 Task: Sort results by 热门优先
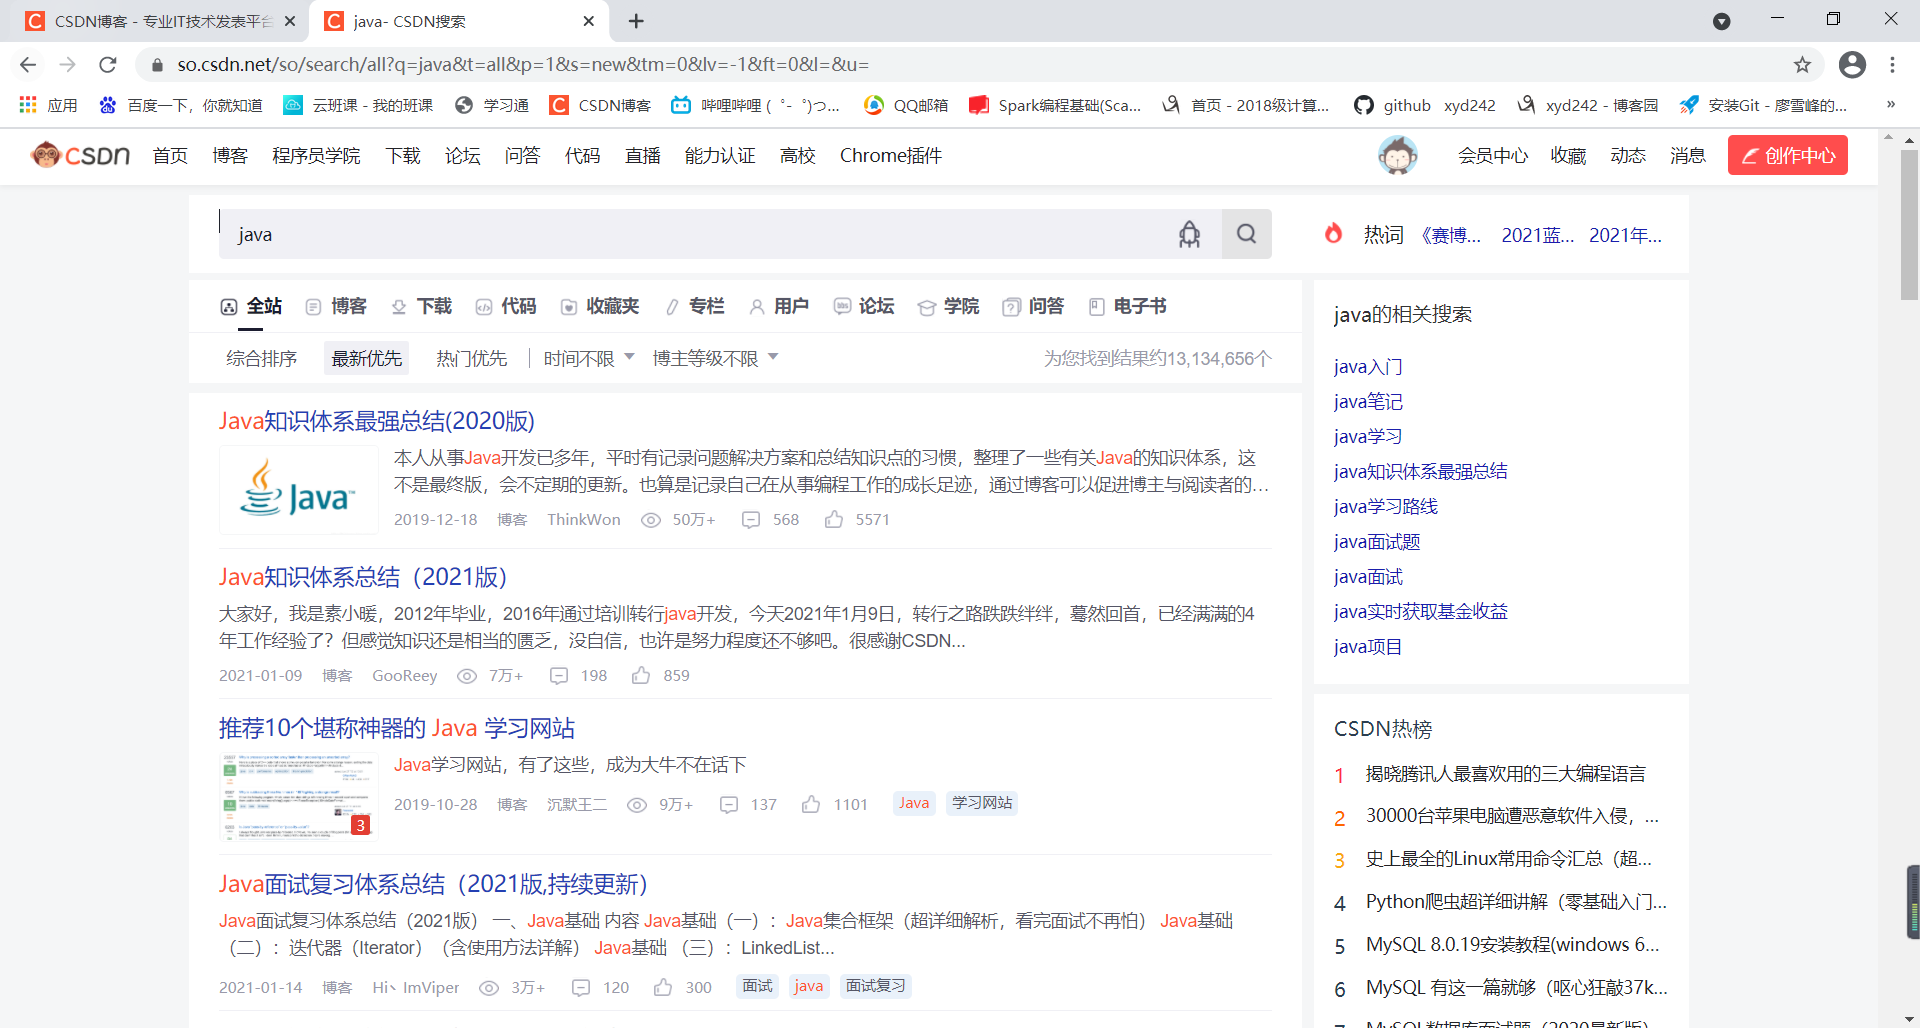click(472, 358)
